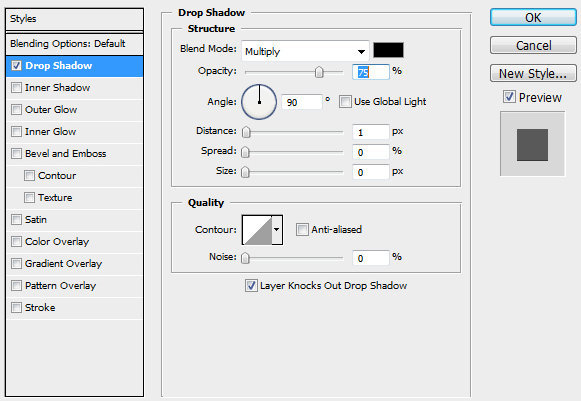The width and height of the screenshot is (581, 401).
Task: Toggle the Drop Shadow checkbox
Action: click(16, 66)
